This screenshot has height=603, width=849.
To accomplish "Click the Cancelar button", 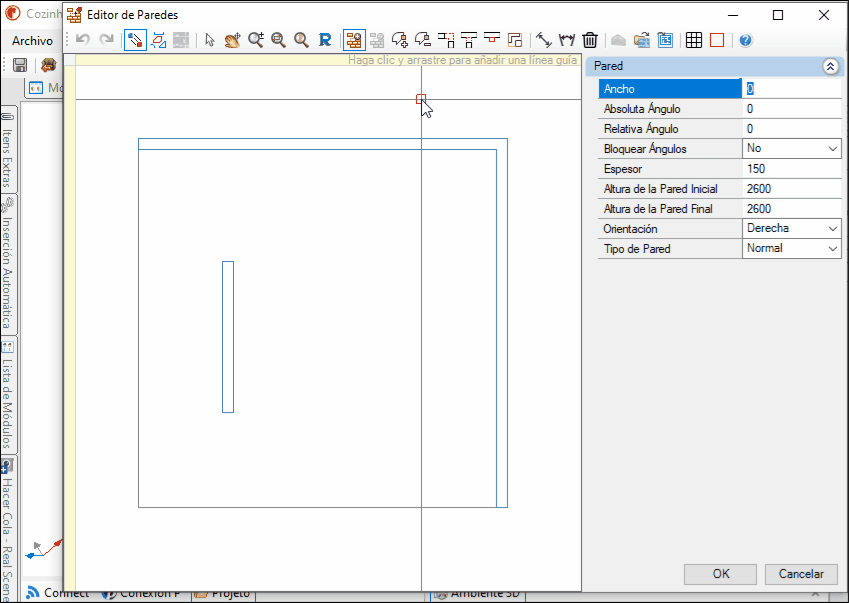I will point(801,574).
